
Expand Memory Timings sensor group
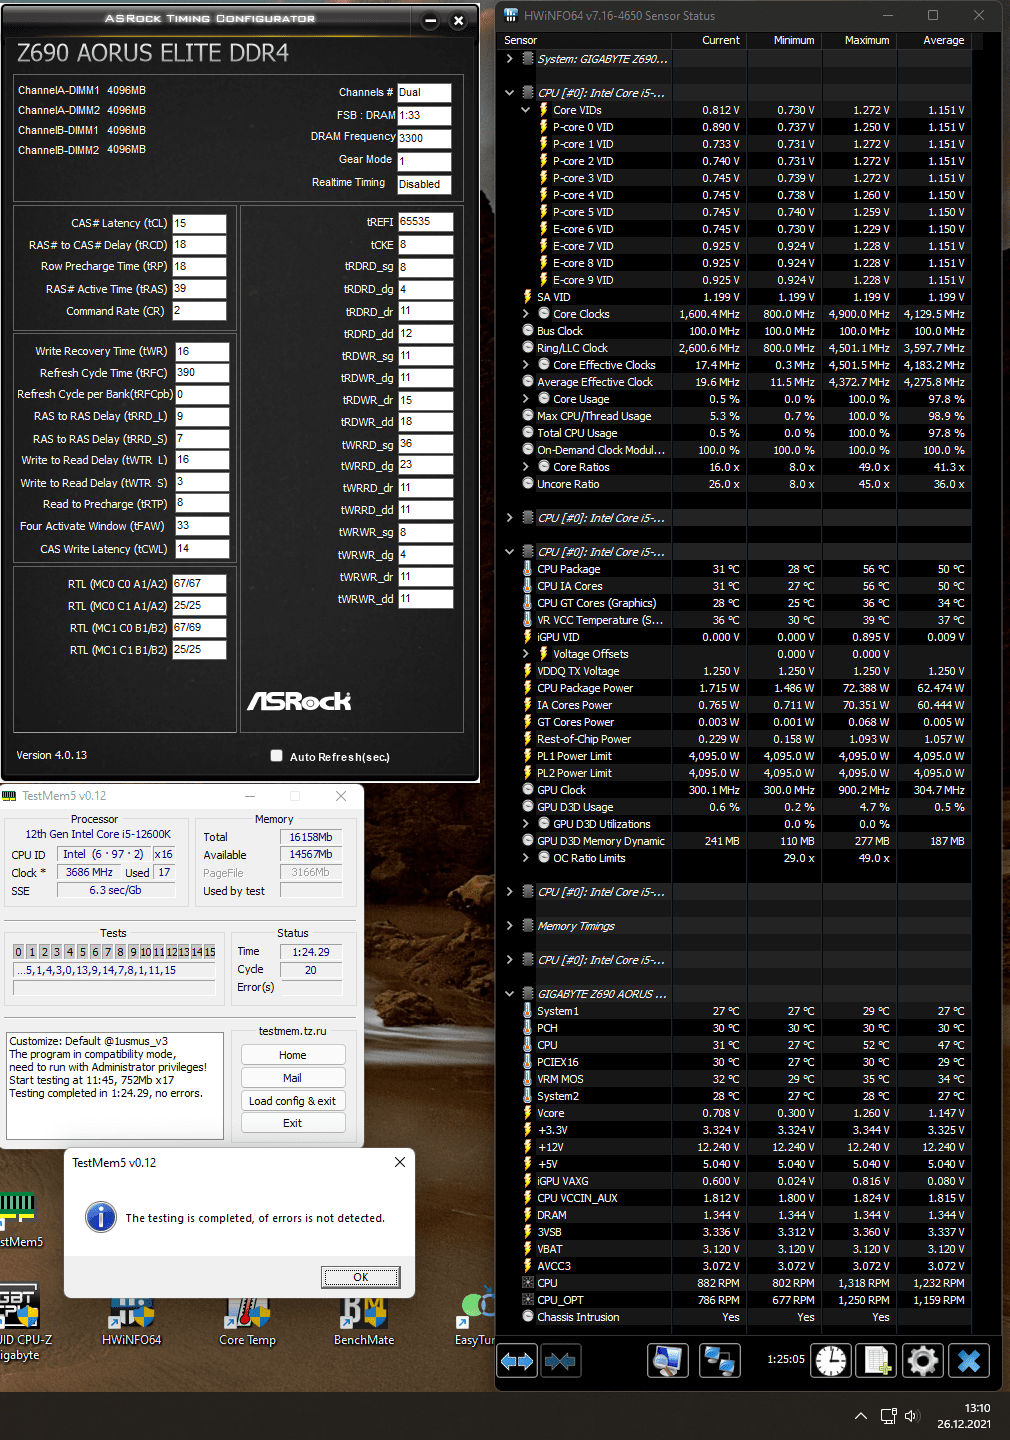click(x=509, y=926)
